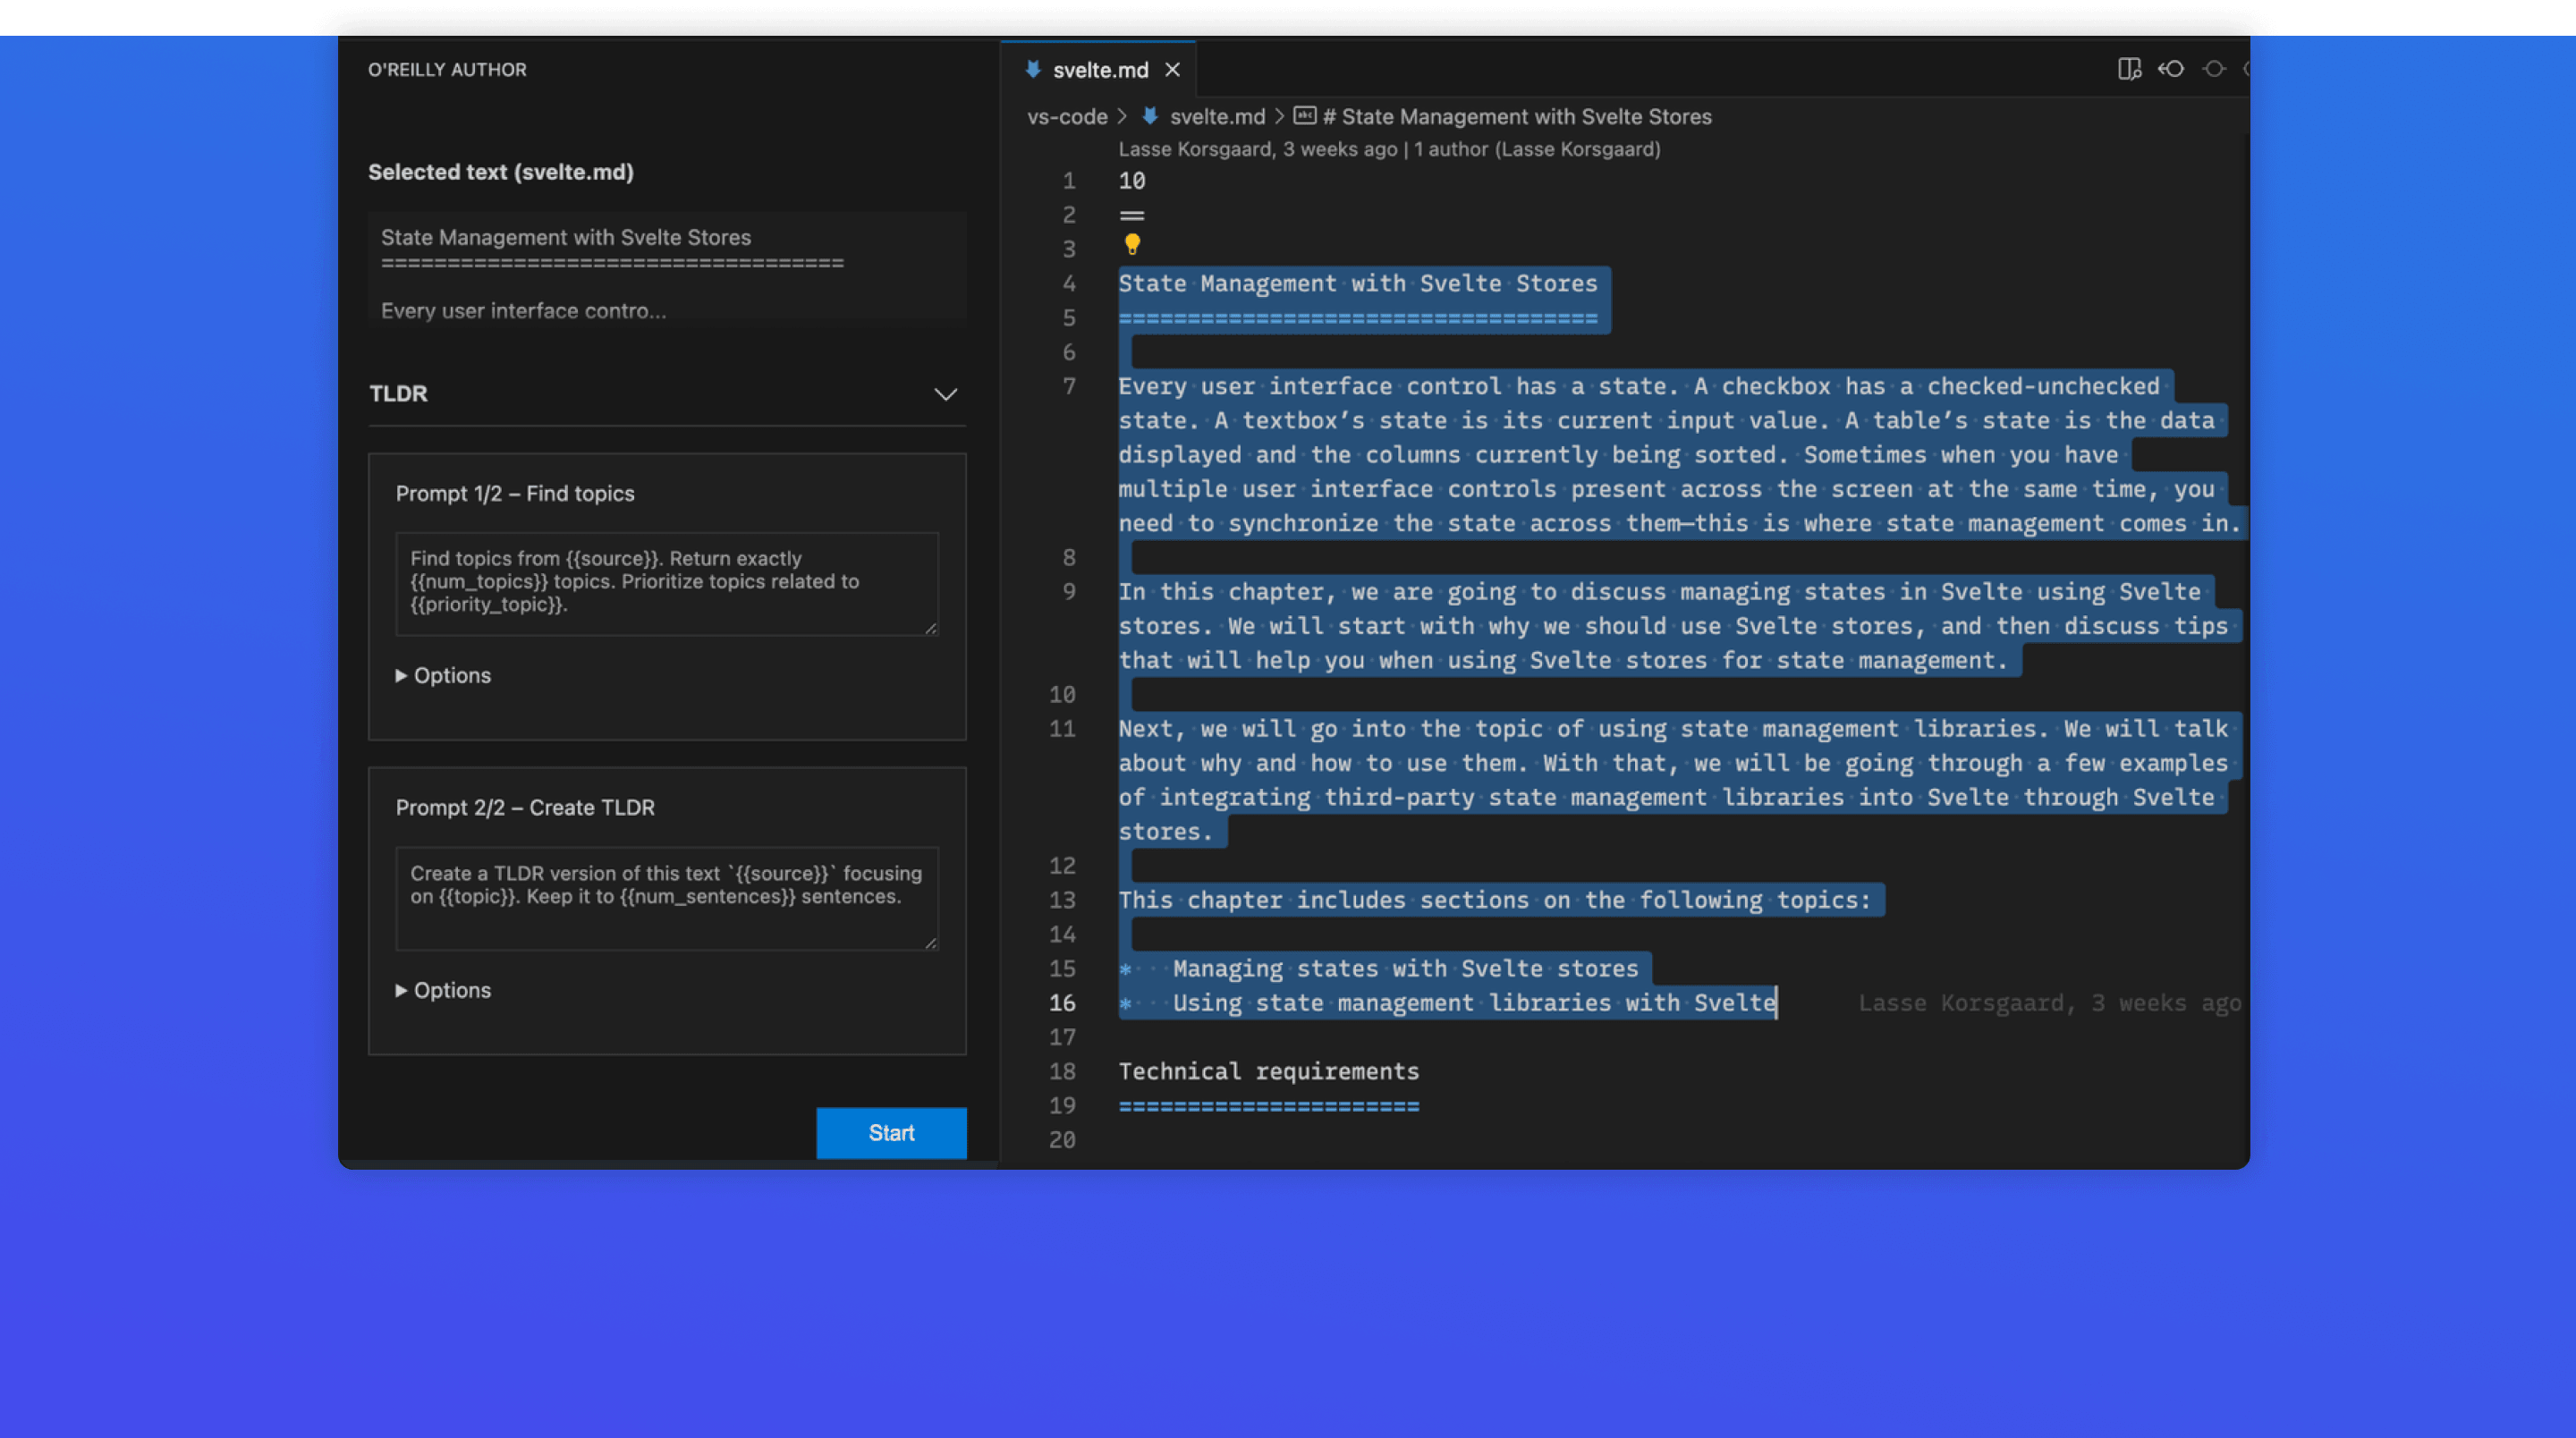Image resolution: width=2576 pixels, height=1438 pixels.
Task: Expand Options under Prompt 1/2 Find topics
Action: 443,675
